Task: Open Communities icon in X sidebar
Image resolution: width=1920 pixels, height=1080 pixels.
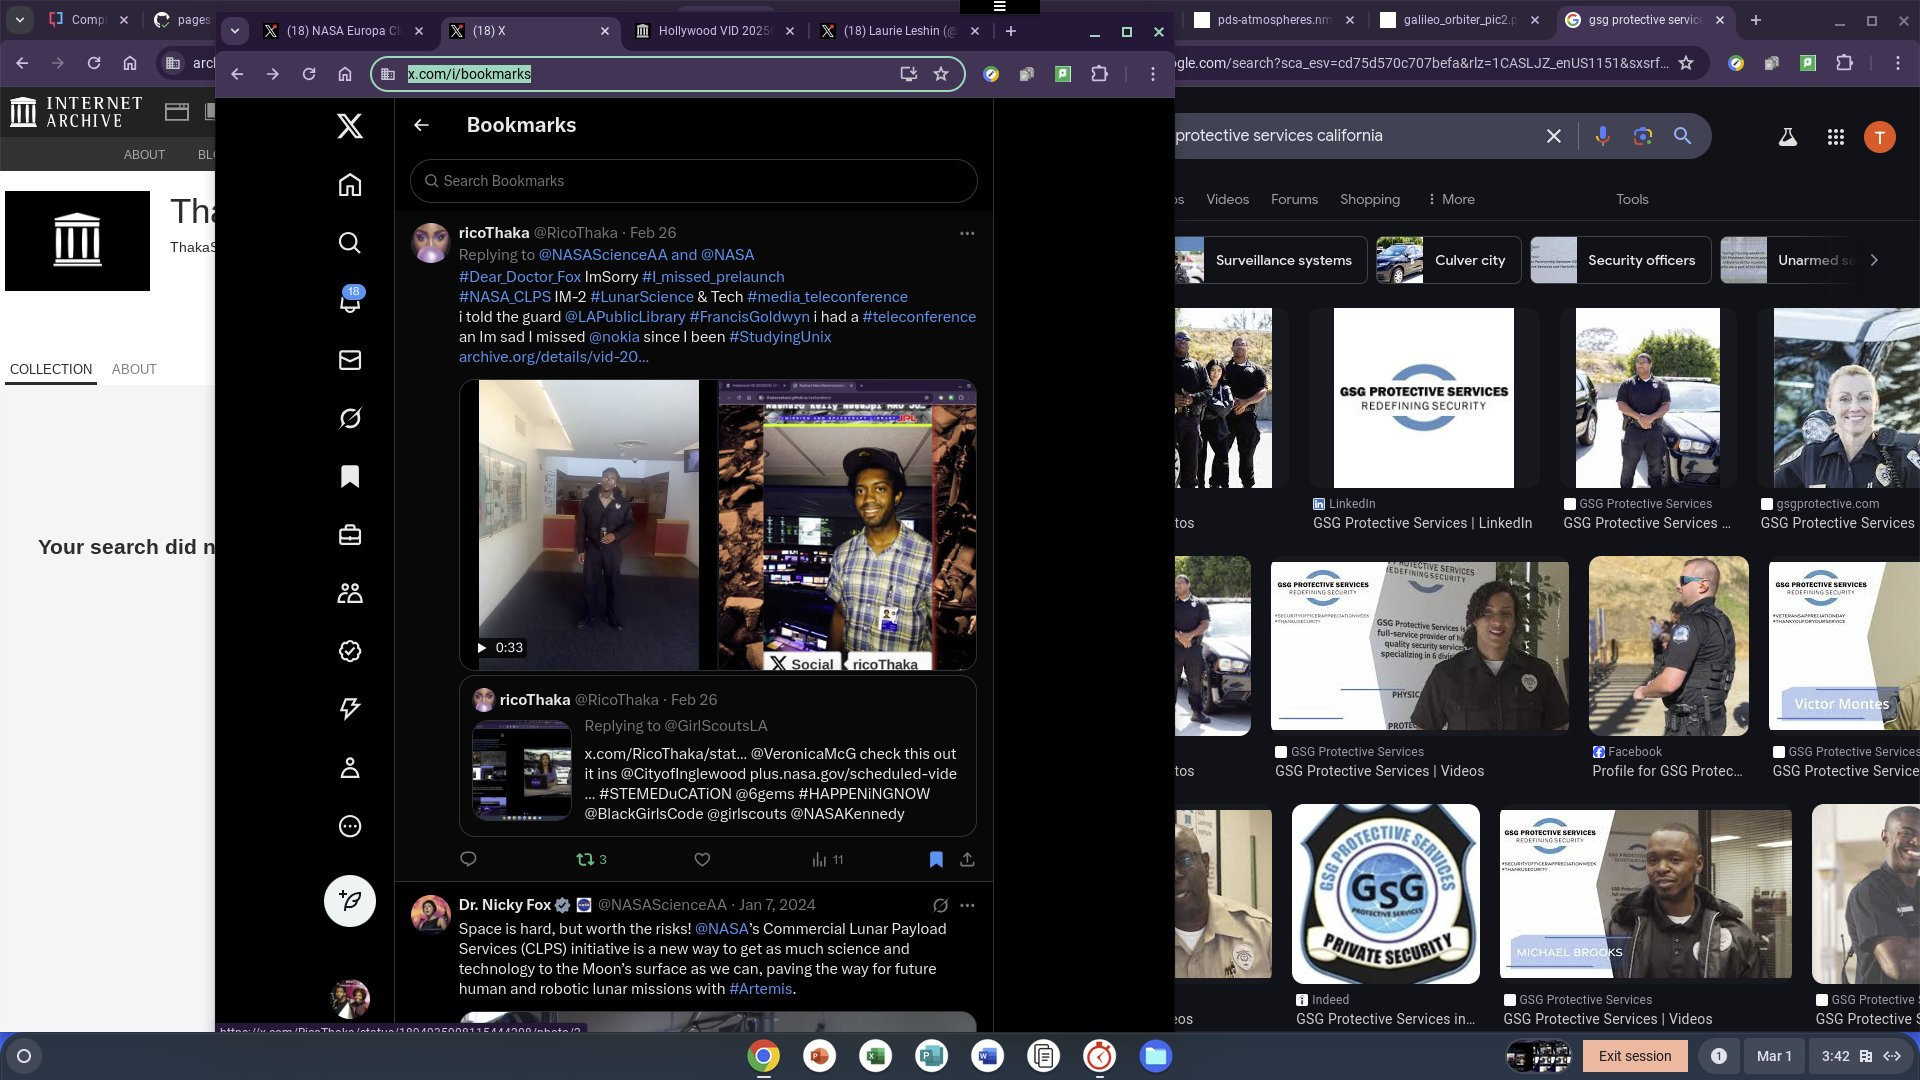Action: pos(349,593)
